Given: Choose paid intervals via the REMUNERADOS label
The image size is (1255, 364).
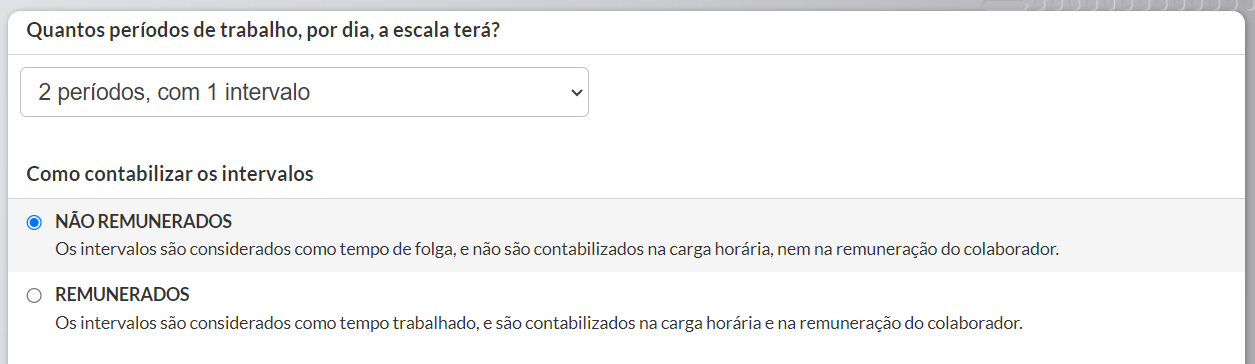Looking at the screenshot, I should 122,295.
